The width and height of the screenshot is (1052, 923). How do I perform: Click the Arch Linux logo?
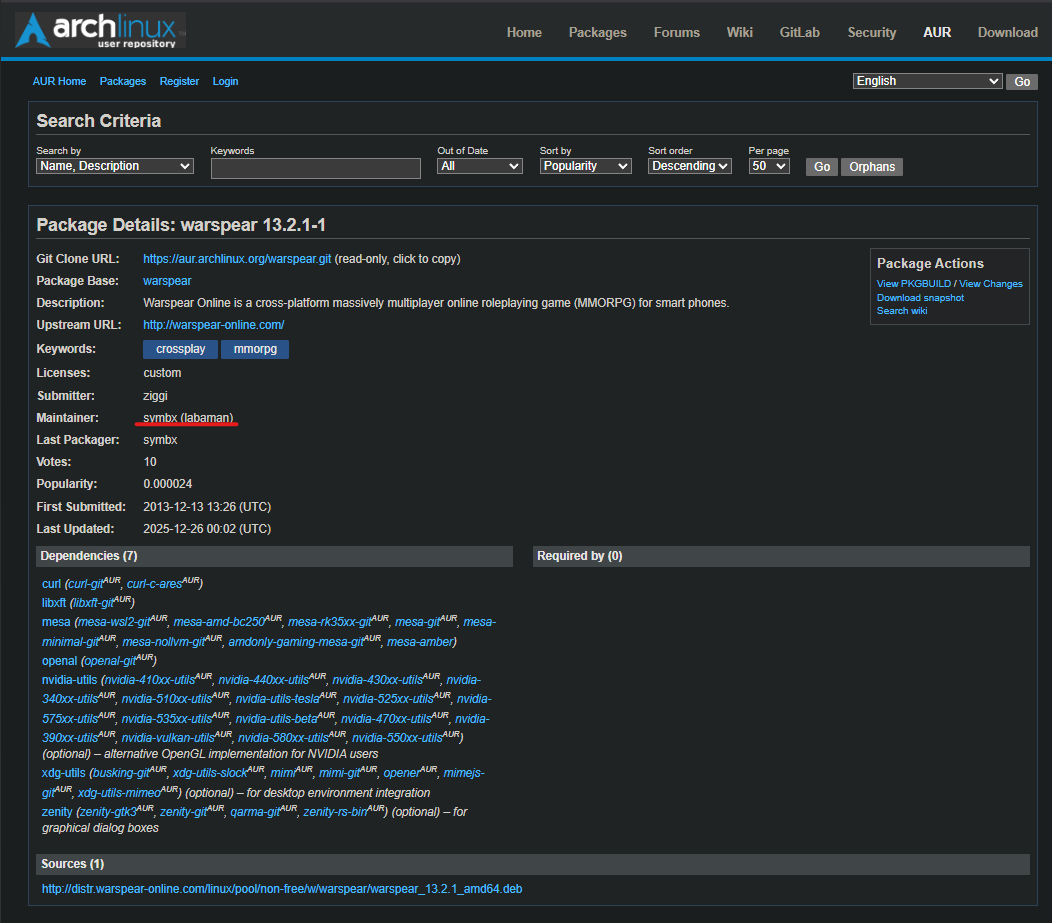click(100, 31)
